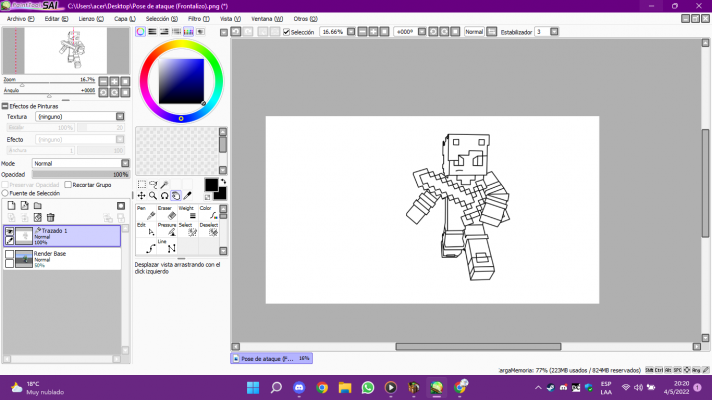Select the Move layer tool

141,196
